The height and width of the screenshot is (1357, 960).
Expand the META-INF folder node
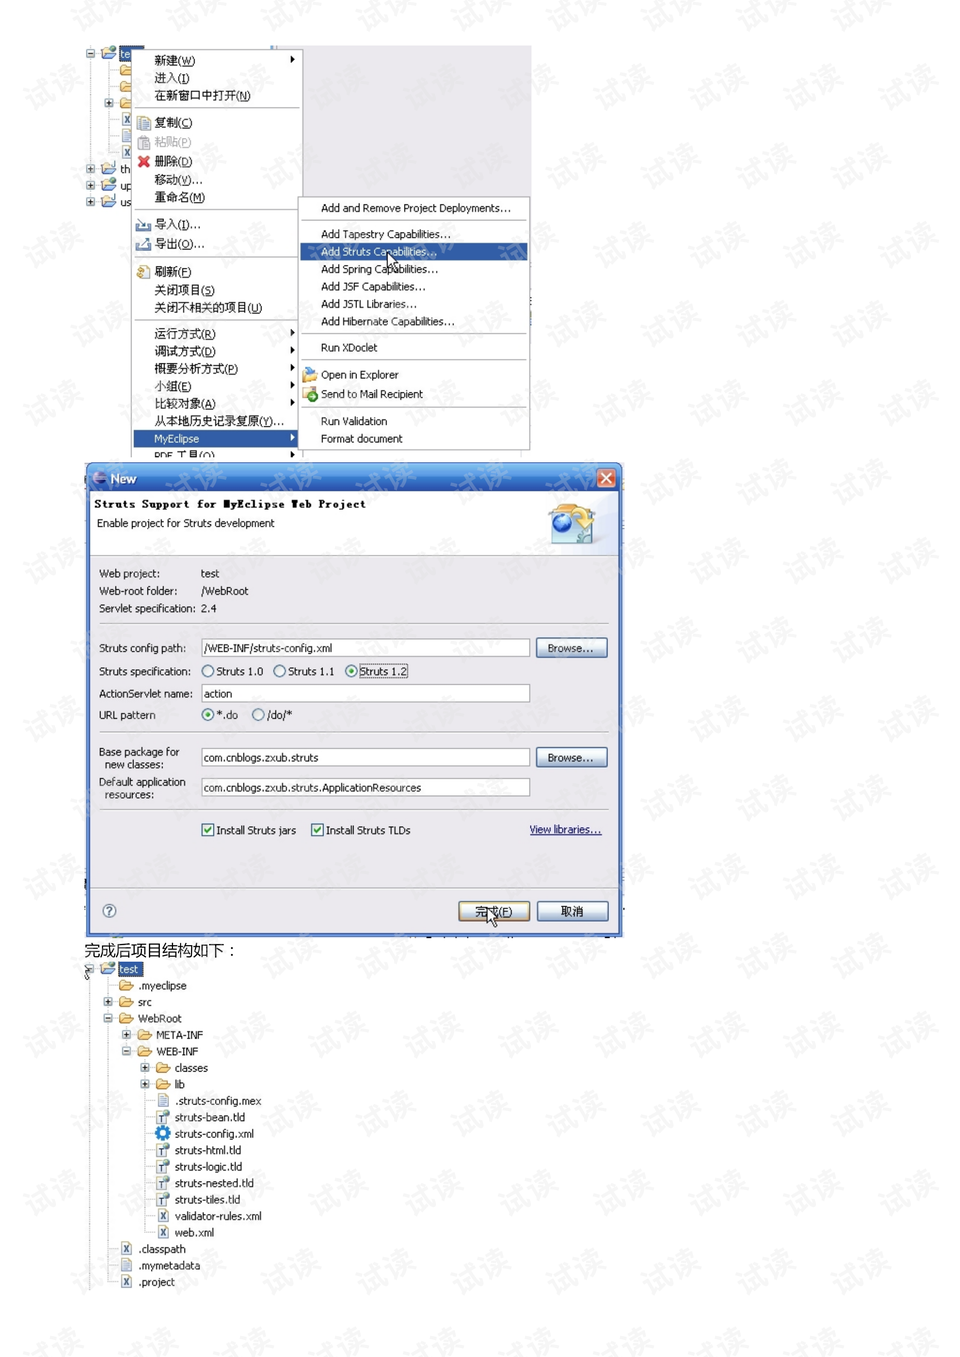126,1035
